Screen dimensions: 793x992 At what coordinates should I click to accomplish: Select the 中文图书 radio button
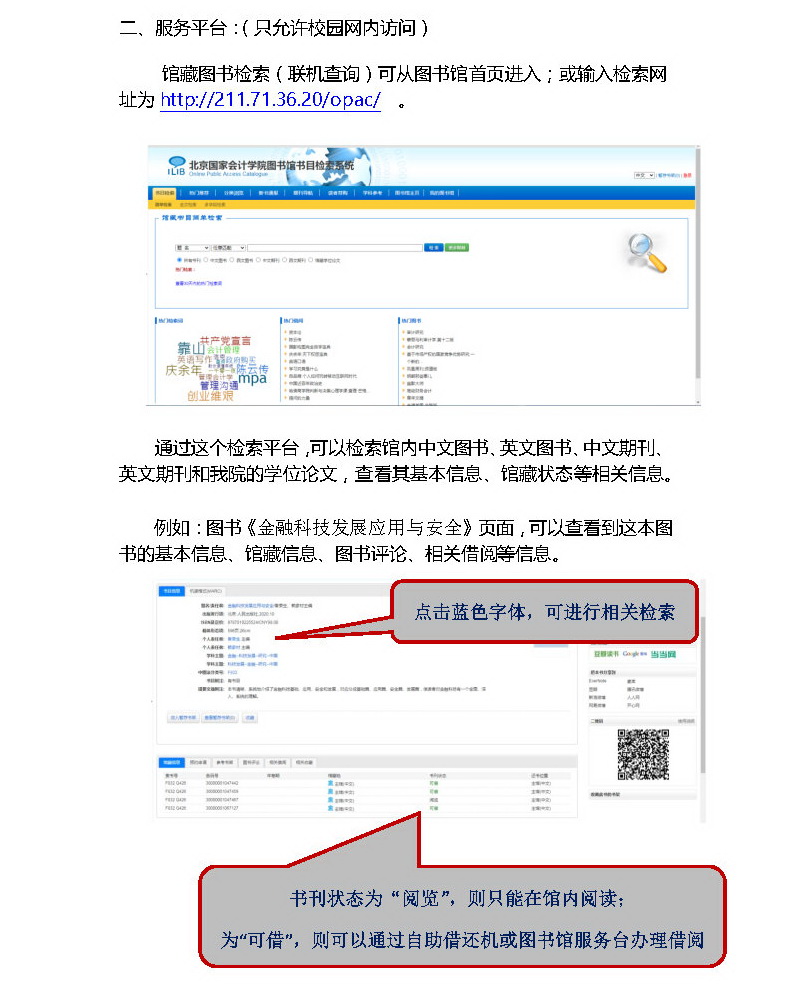point(206,260)
